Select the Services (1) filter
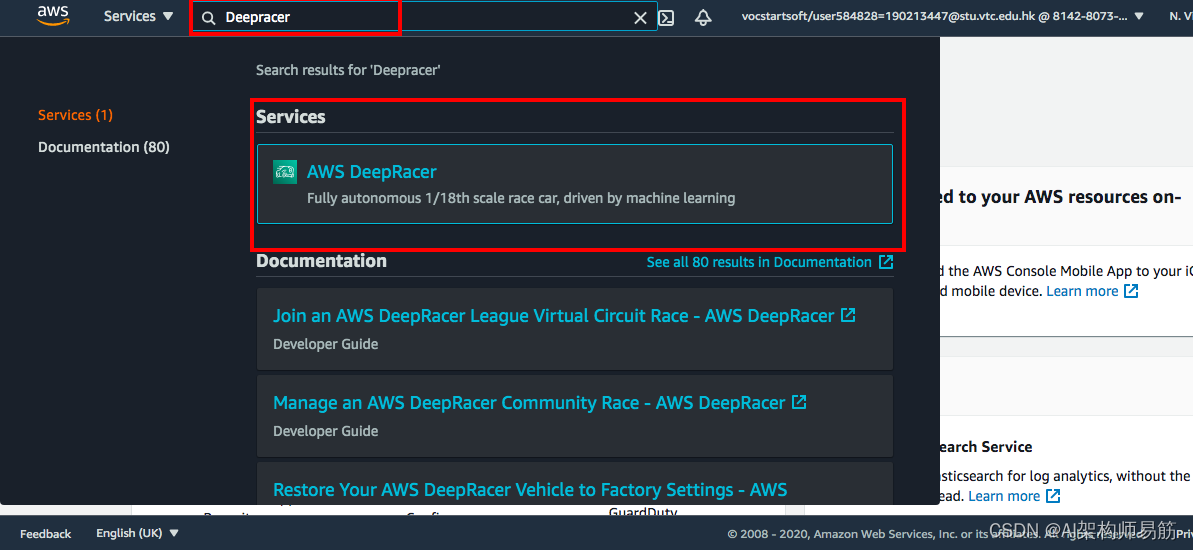 [x=75, y=115]
